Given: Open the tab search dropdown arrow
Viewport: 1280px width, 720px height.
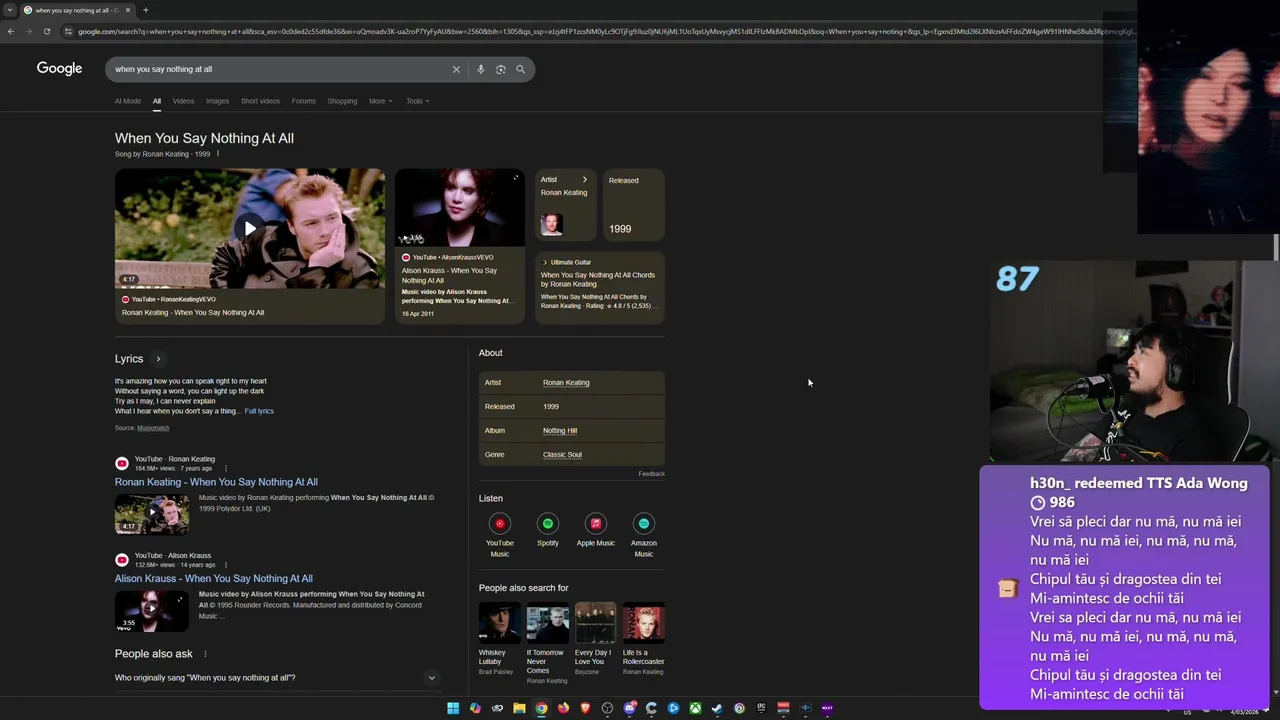Looking at the screenshot, I should [10, 10].
